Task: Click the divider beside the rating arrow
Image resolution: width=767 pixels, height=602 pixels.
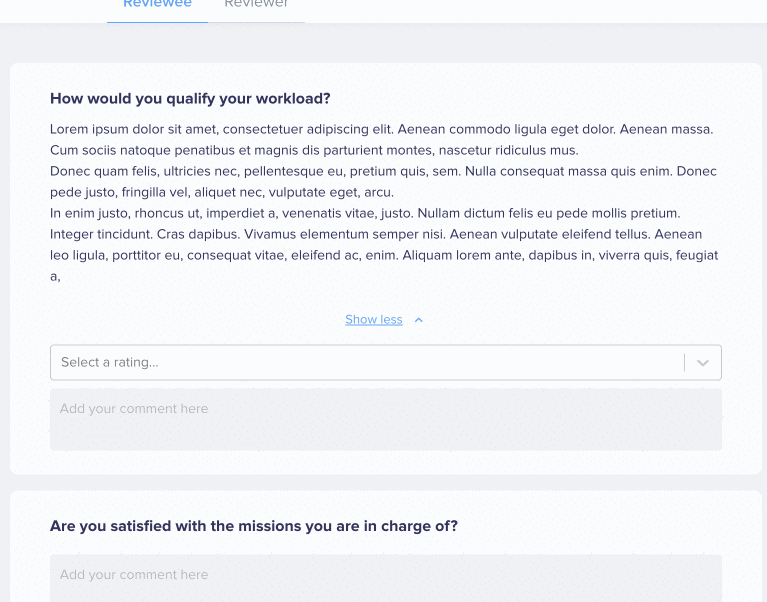Action: pyautogui.click(x=684, y=363)
